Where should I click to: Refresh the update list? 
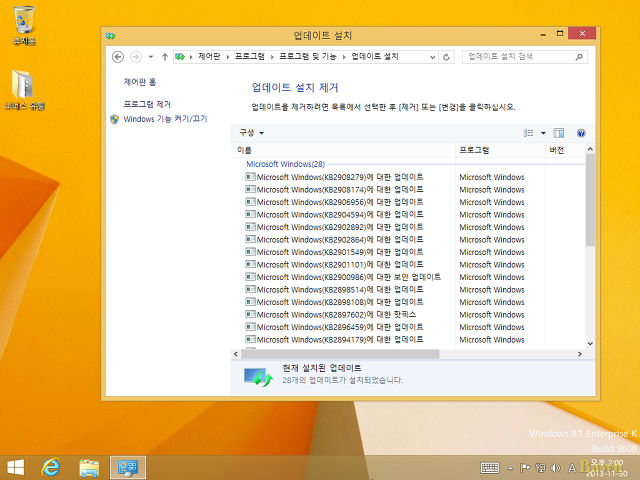click(x=446, y=57)
